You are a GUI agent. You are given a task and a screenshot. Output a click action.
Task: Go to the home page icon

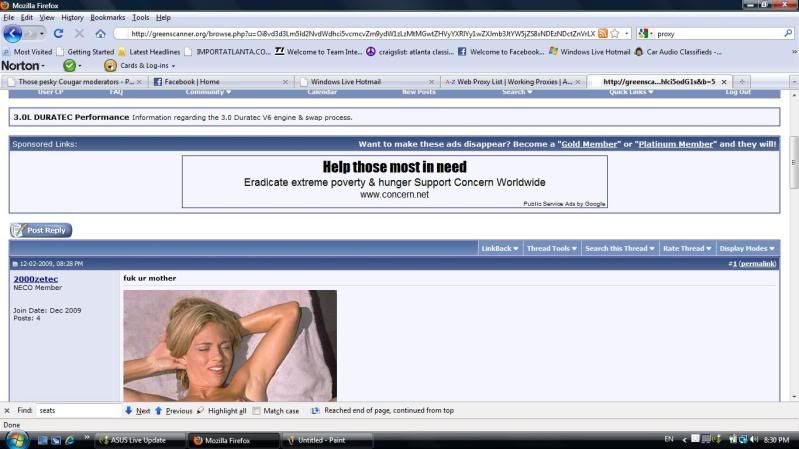(100, 33)
